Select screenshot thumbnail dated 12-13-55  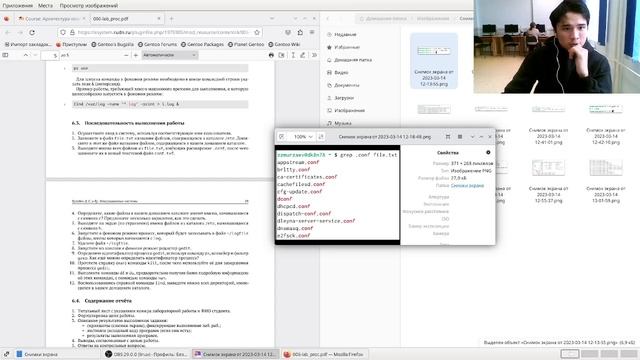(x=433, y=61)
